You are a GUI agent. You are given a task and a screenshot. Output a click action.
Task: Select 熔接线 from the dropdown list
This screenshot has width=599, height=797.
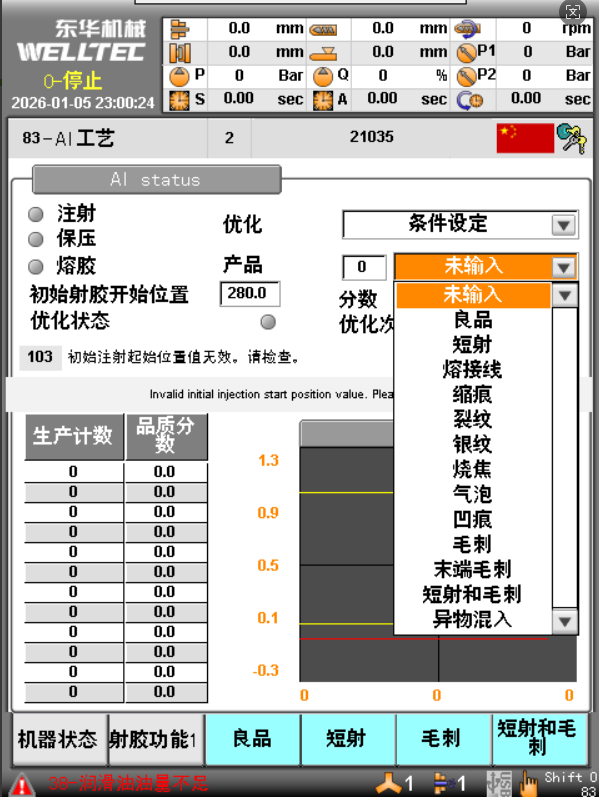(473, 370)
